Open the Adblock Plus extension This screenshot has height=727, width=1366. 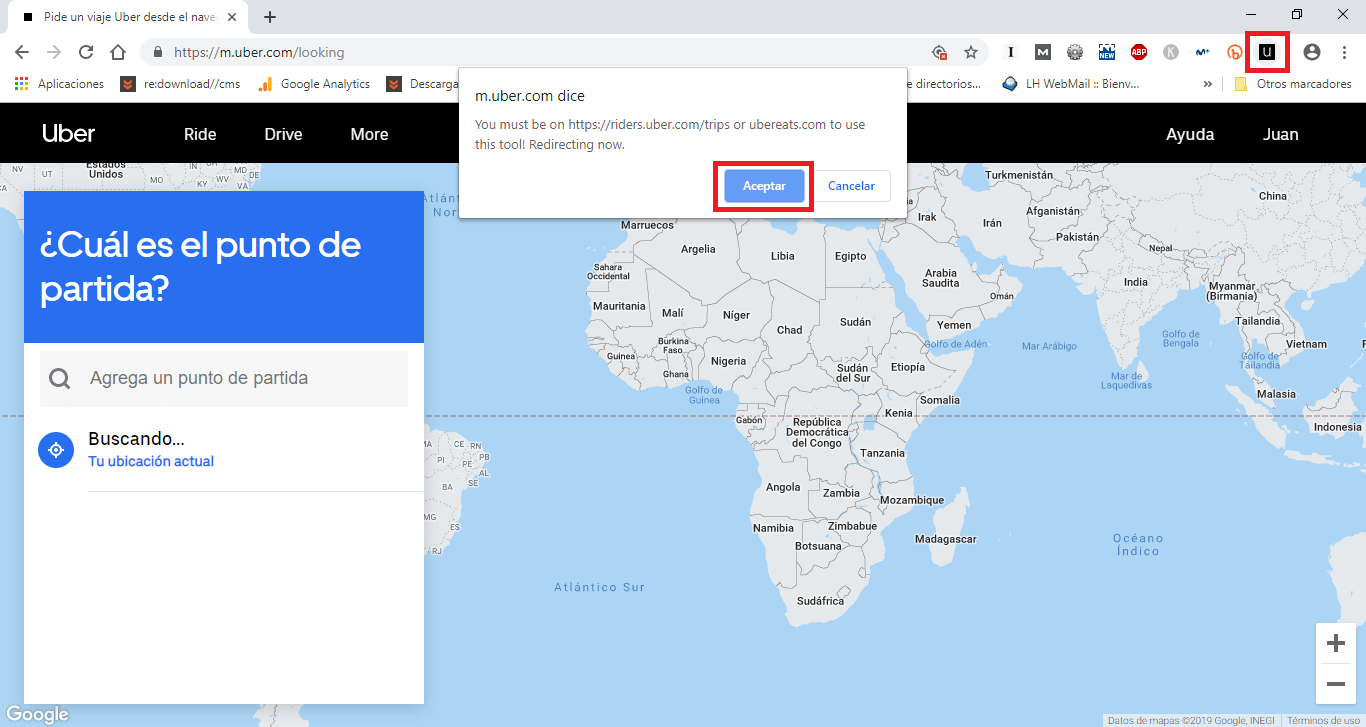coord(1139,52)
